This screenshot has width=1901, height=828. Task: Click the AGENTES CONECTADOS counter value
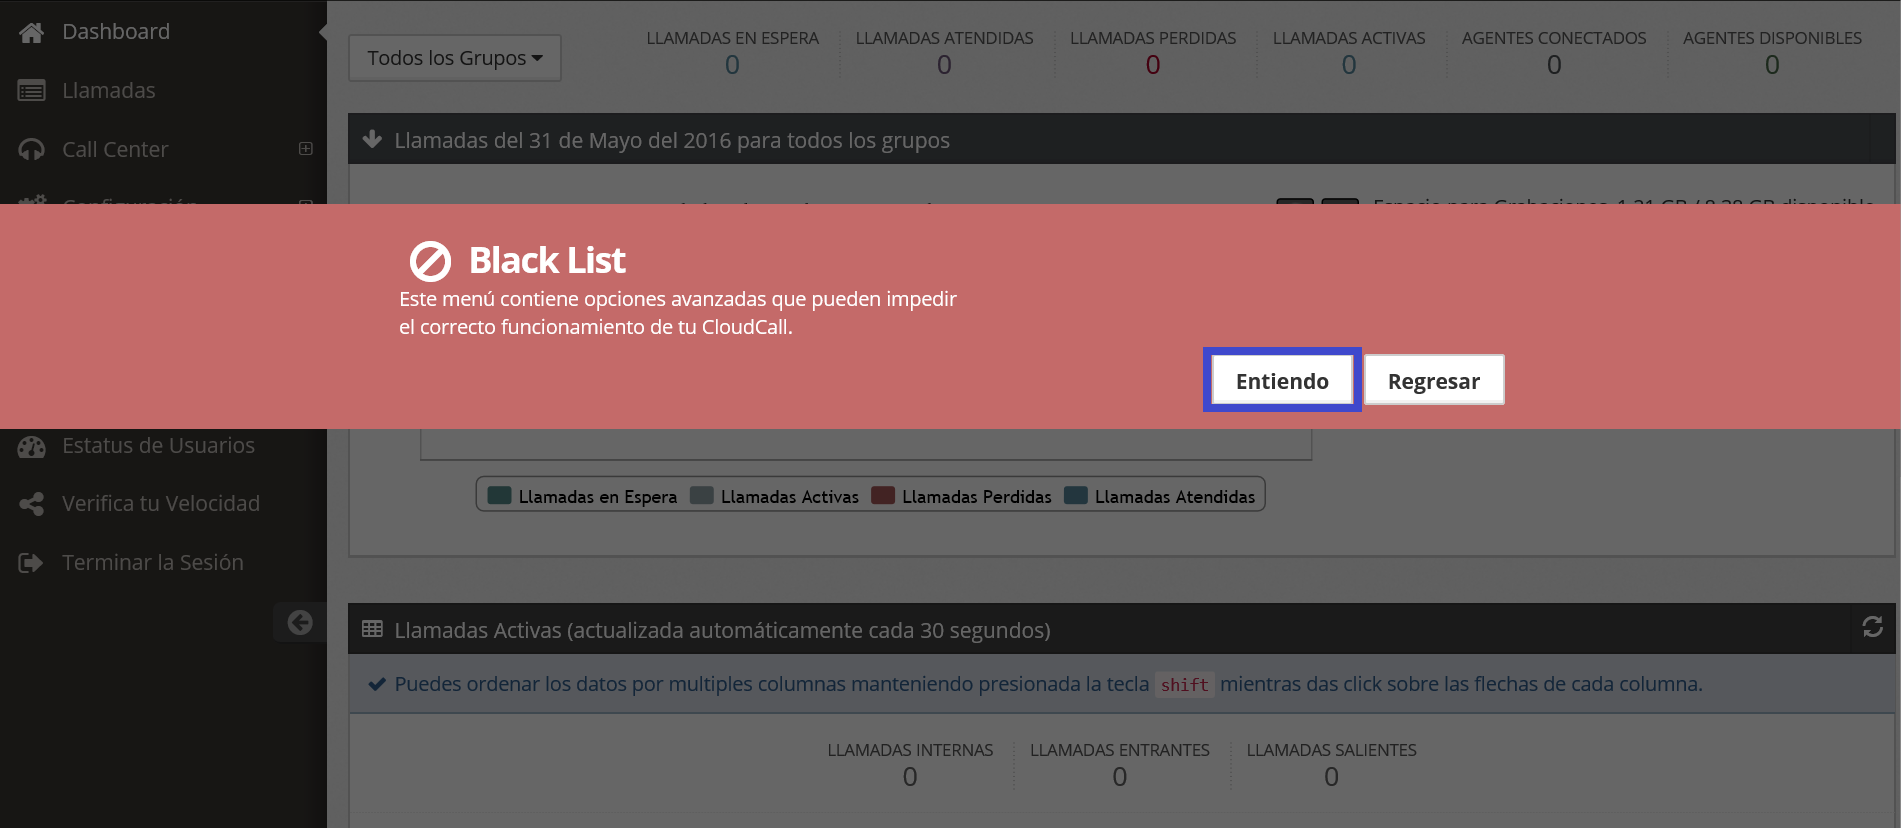coord(1554,65)
